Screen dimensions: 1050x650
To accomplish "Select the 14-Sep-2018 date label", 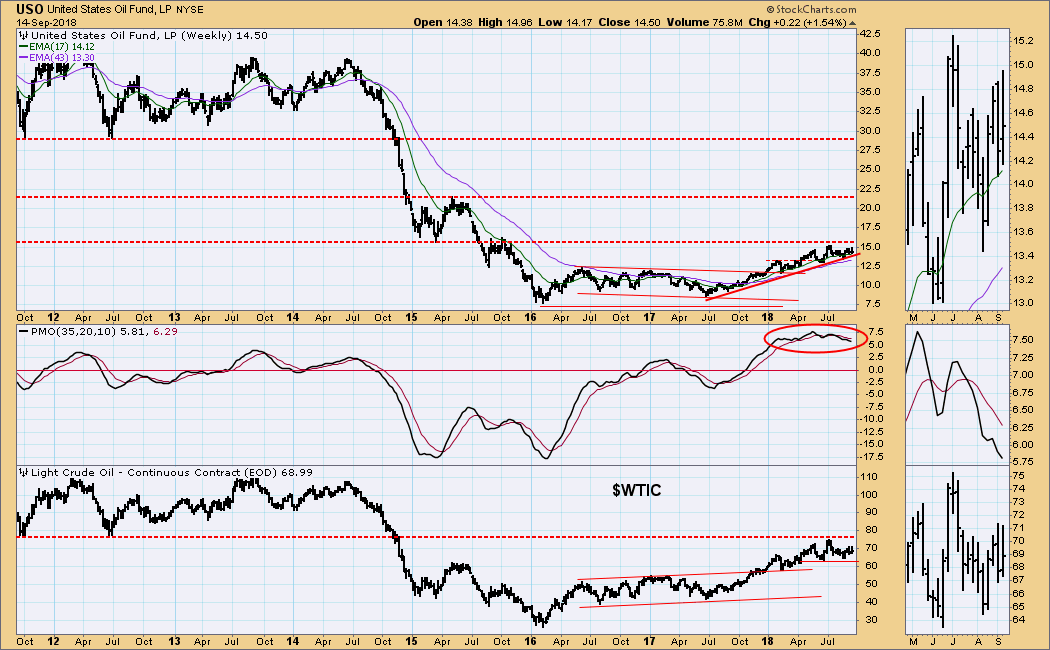I will (x=46, y=22).
